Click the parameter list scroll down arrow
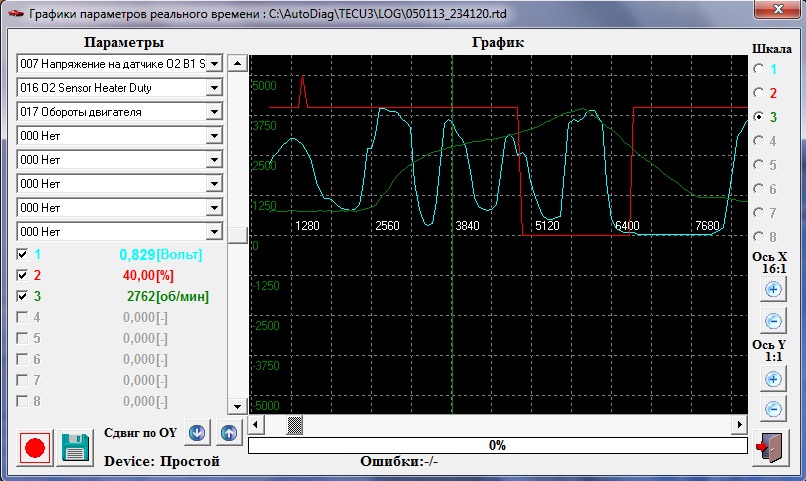The image size is (806, 481). (237, 407)
